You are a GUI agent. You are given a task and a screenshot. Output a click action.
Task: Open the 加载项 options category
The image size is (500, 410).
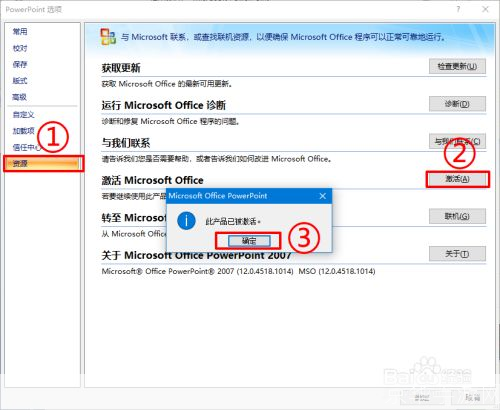(x=23, y=131)
